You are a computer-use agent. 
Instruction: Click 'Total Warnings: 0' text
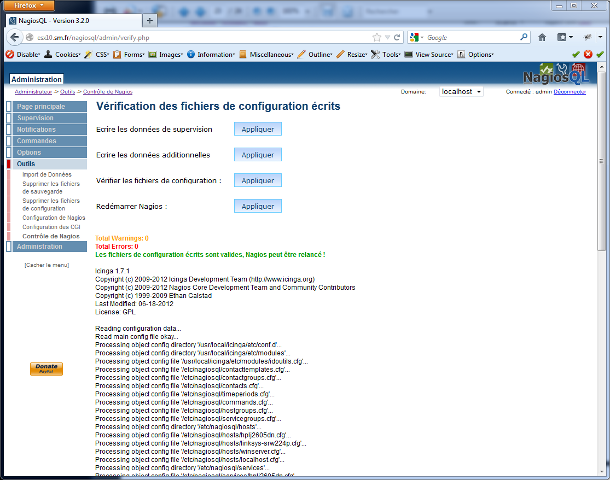tap(122, 238)
